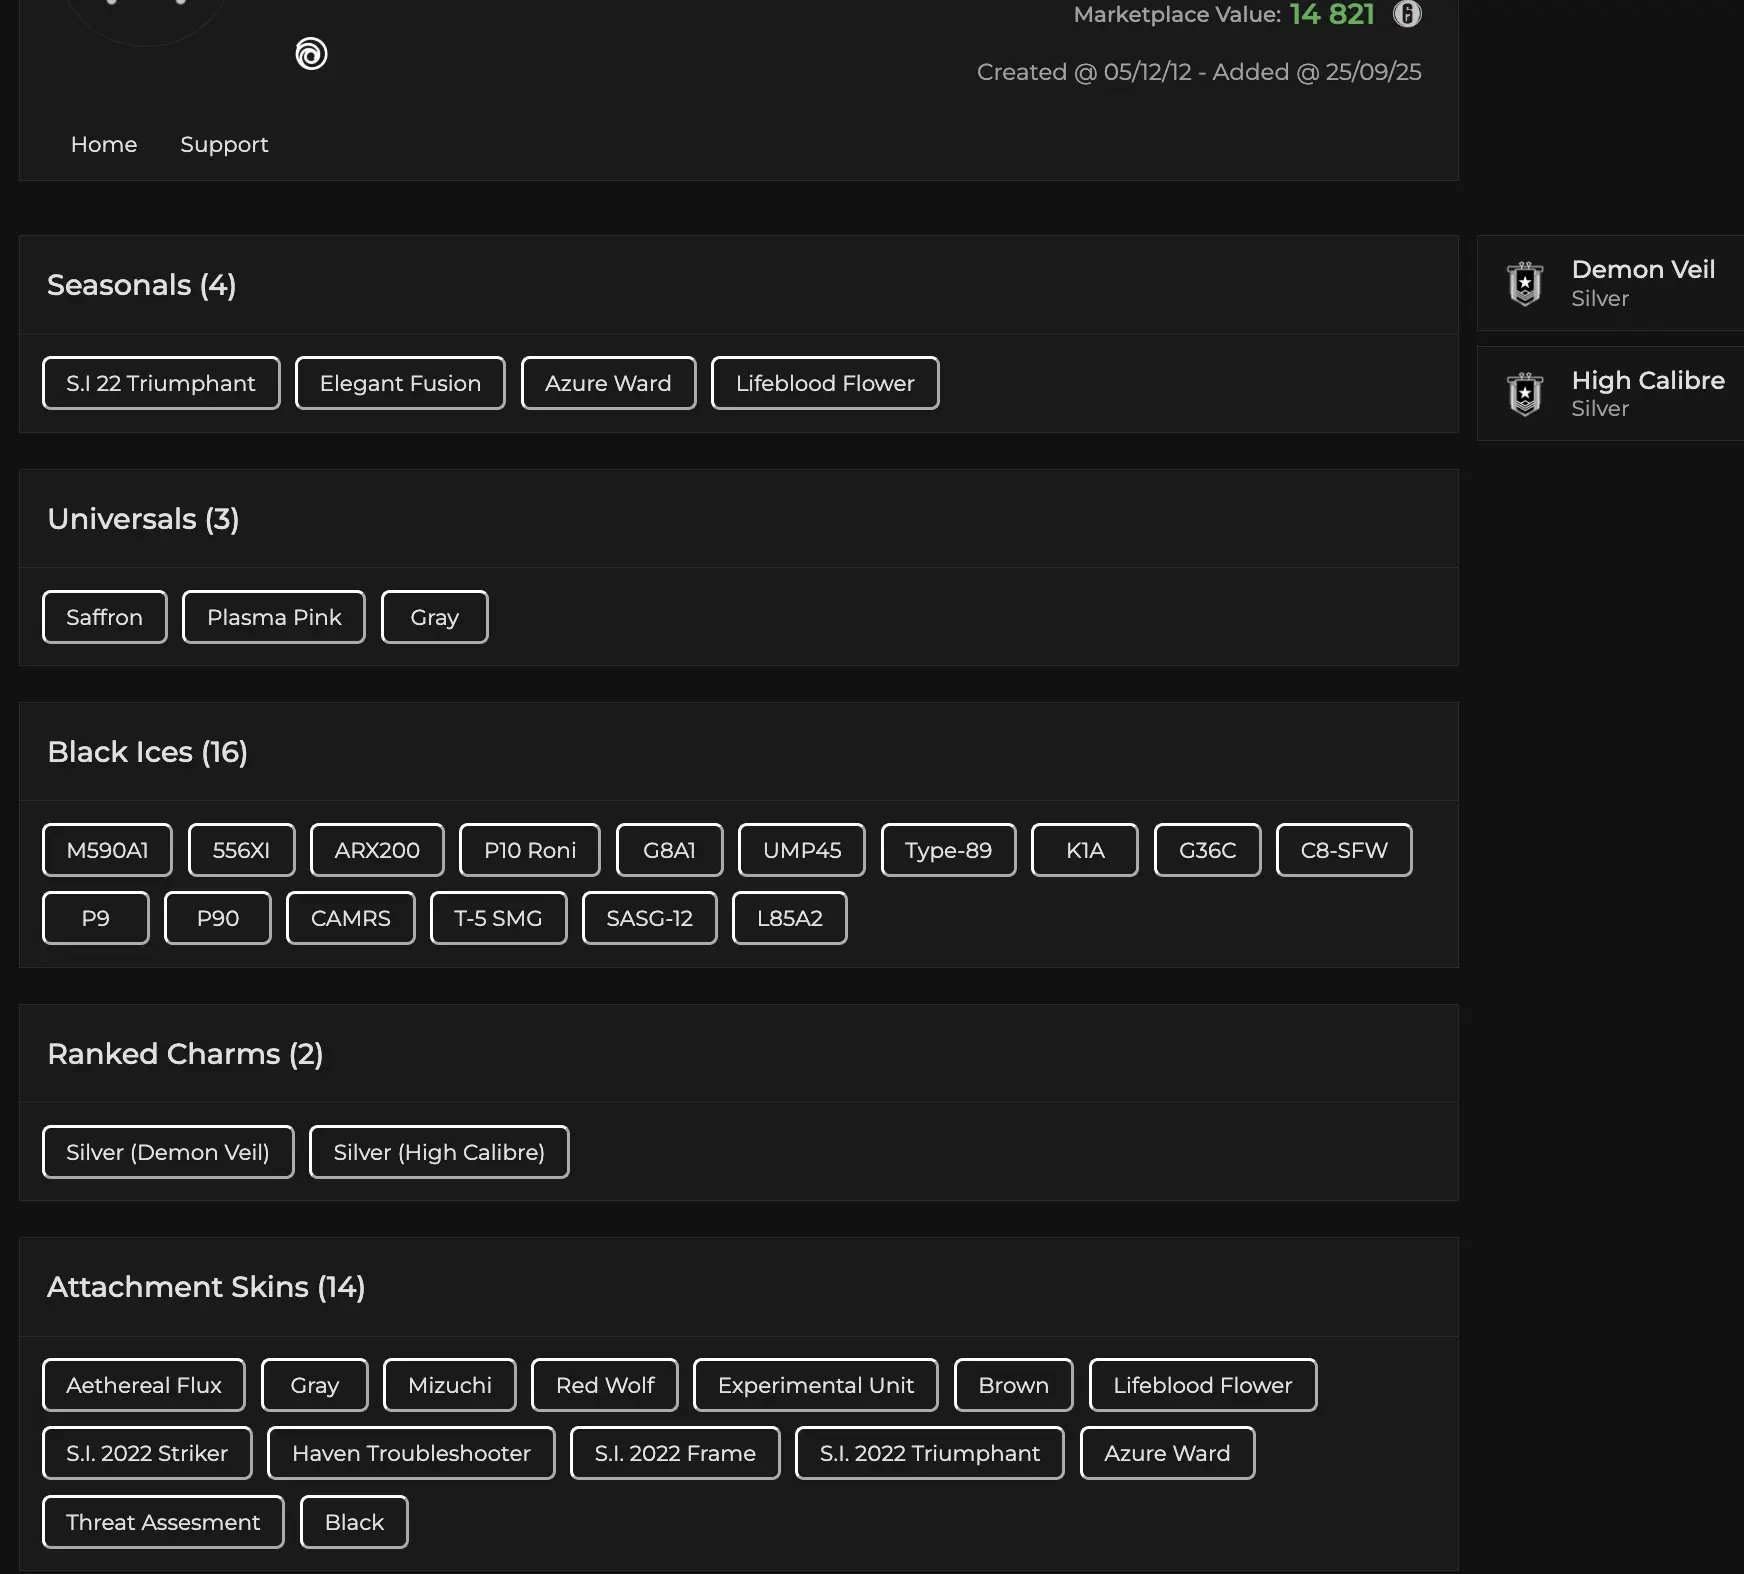
Task: Click the Haven Troubleshooter attachment skin
Action: [x=411, y=1454]
